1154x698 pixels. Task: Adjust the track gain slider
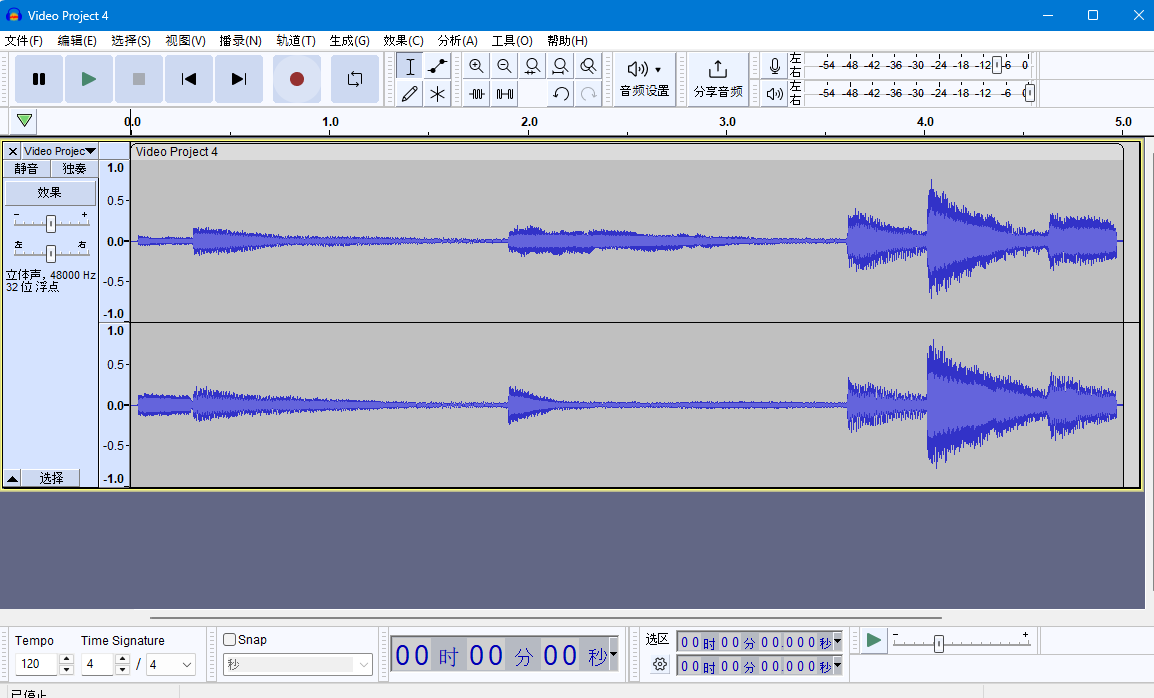[51, 223]
